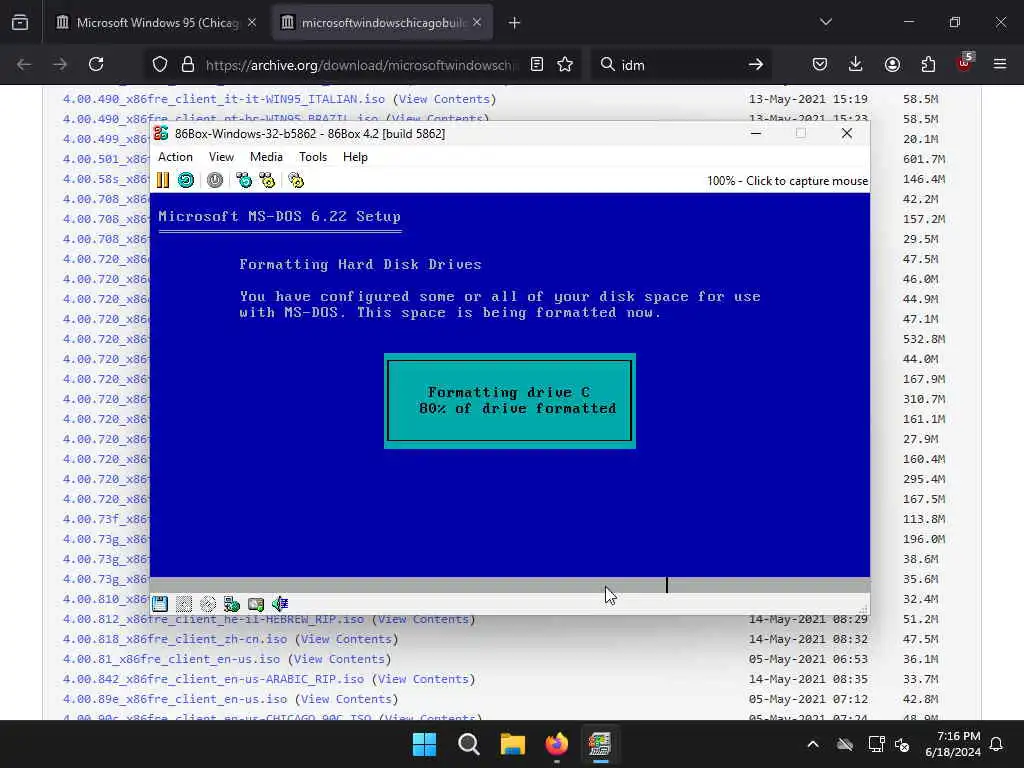
Task: Open the Windows Start menu
Action: (x=424, y=744)
